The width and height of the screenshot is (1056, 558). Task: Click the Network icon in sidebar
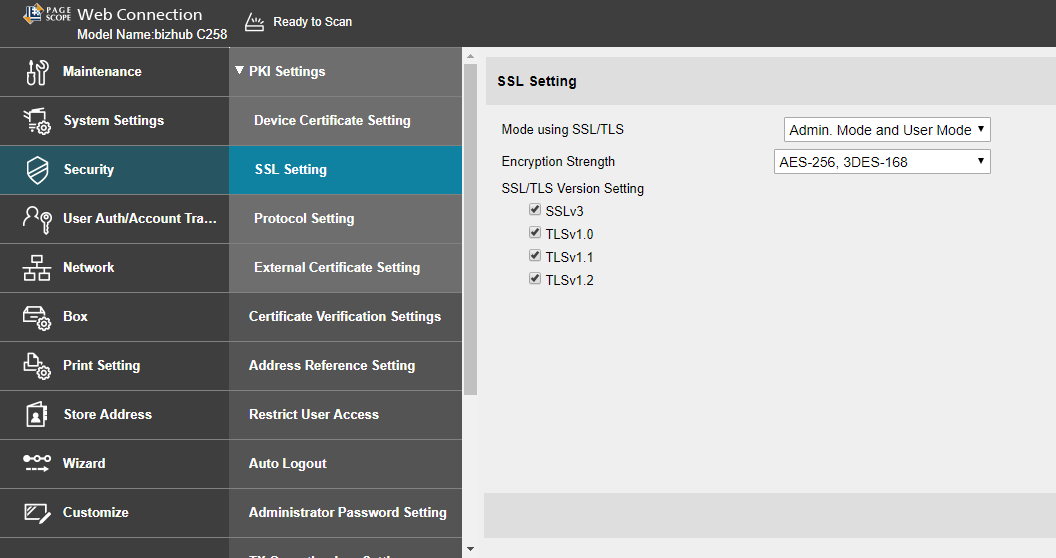[37, 268]
